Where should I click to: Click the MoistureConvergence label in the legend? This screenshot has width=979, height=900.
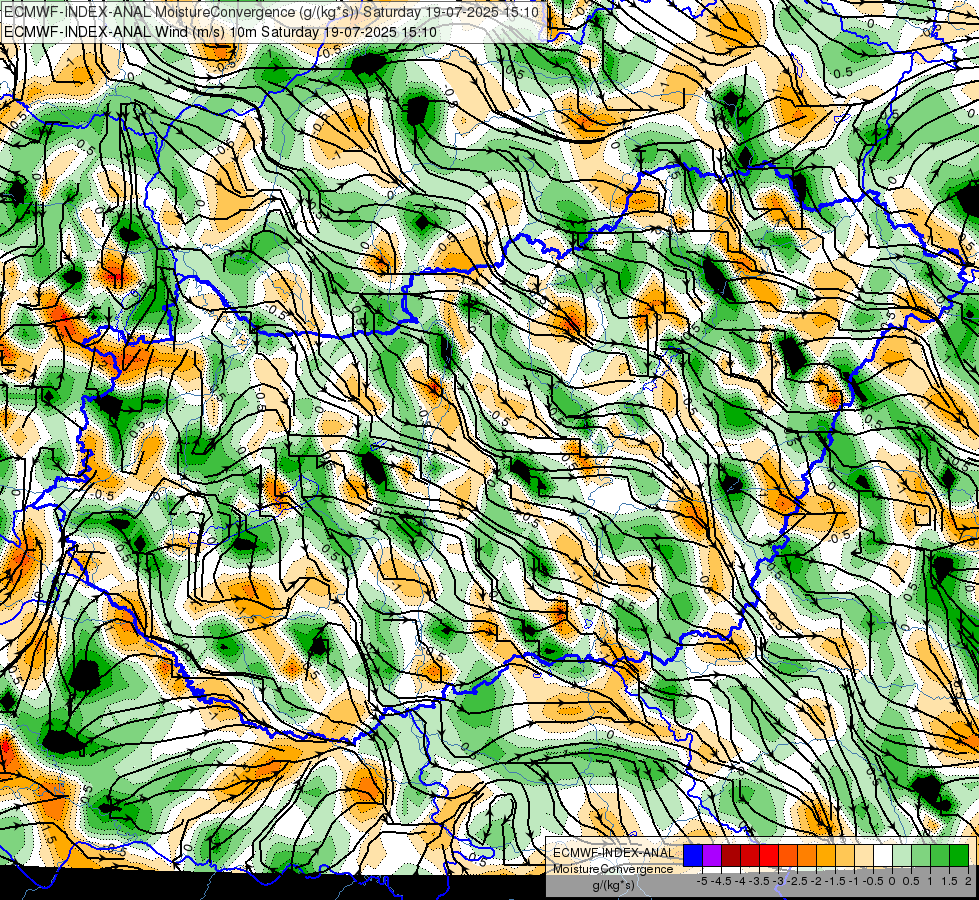[613, 869]
